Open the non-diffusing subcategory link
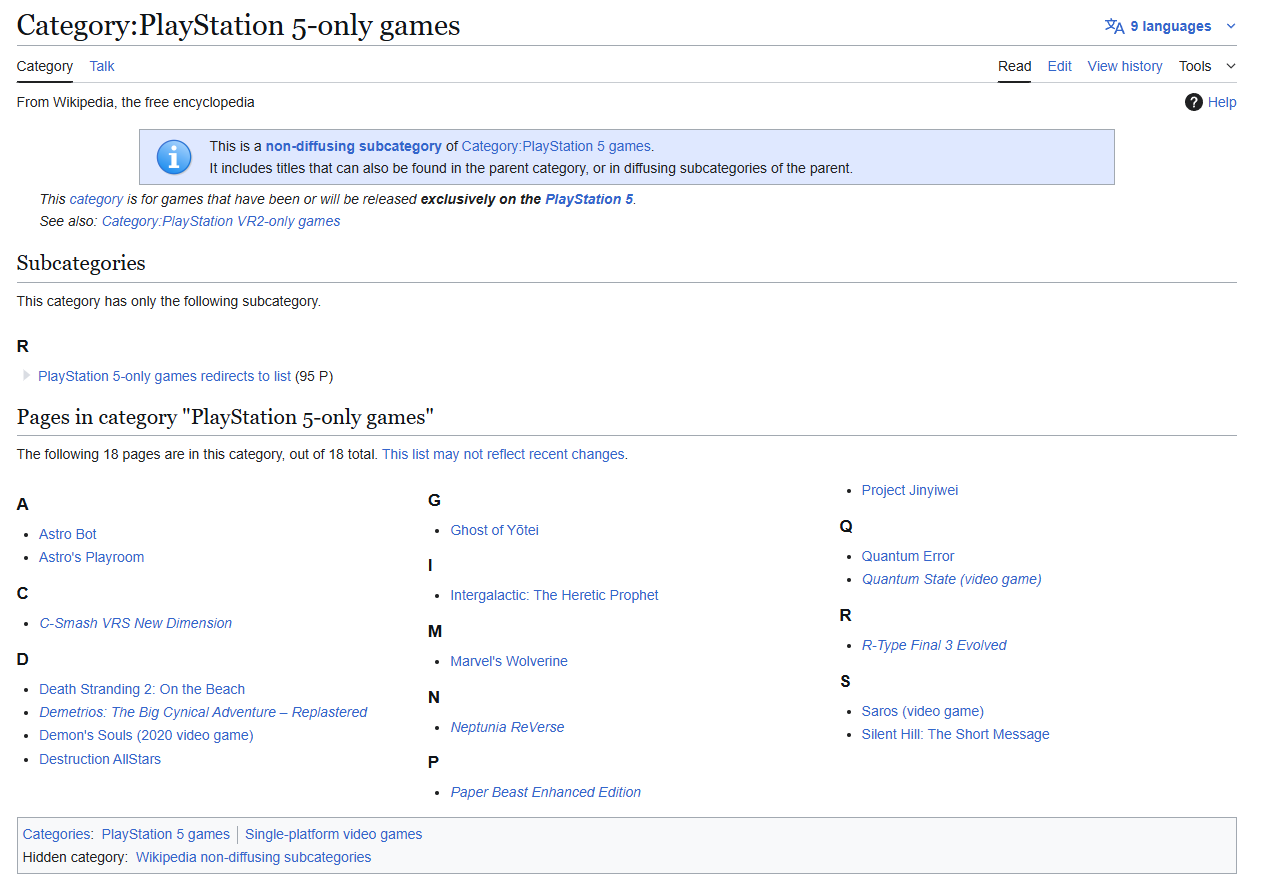Image resolution: width=1261 pixels, height=884 pixels. (353, 146)
